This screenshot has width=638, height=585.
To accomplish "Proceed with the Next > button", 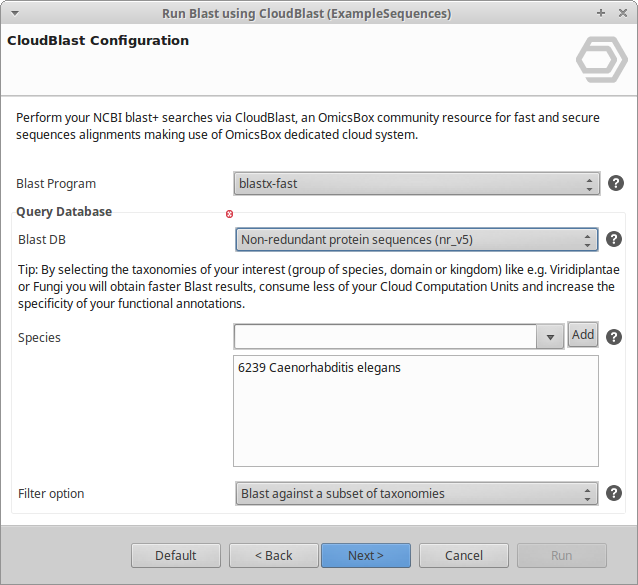I will pos(366,556).
